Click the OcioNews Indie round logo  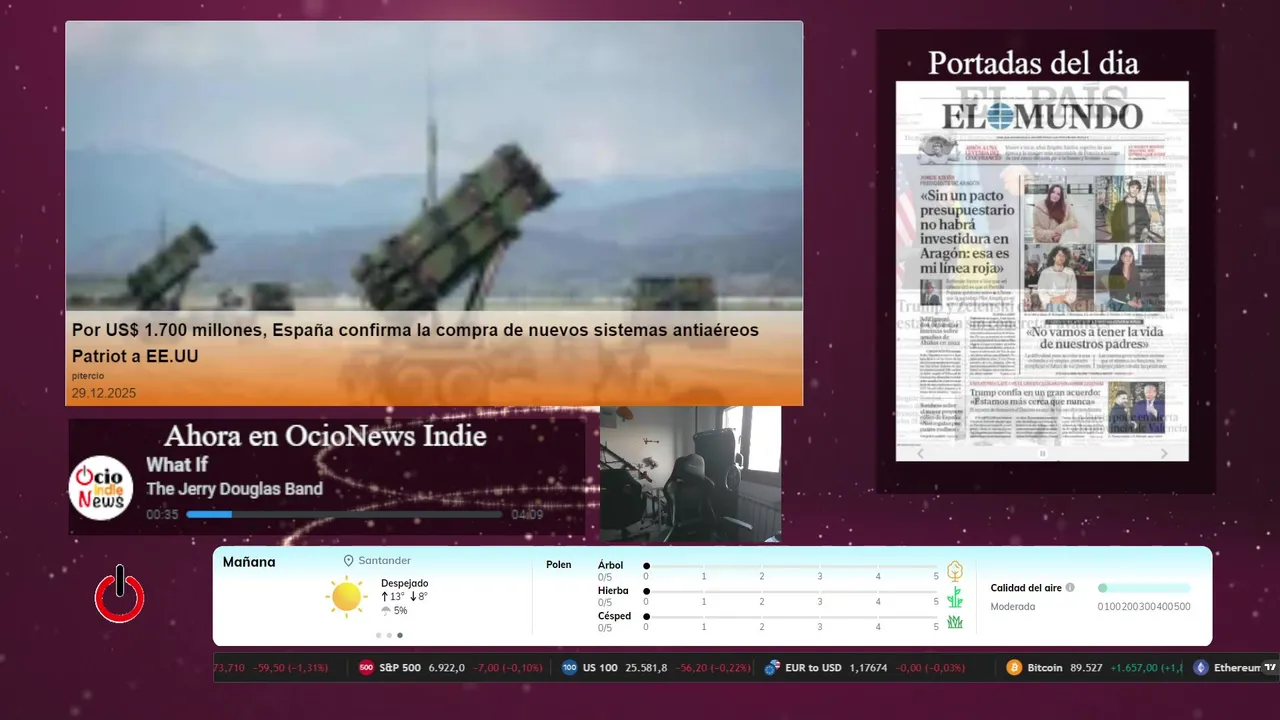coord(101,489)
